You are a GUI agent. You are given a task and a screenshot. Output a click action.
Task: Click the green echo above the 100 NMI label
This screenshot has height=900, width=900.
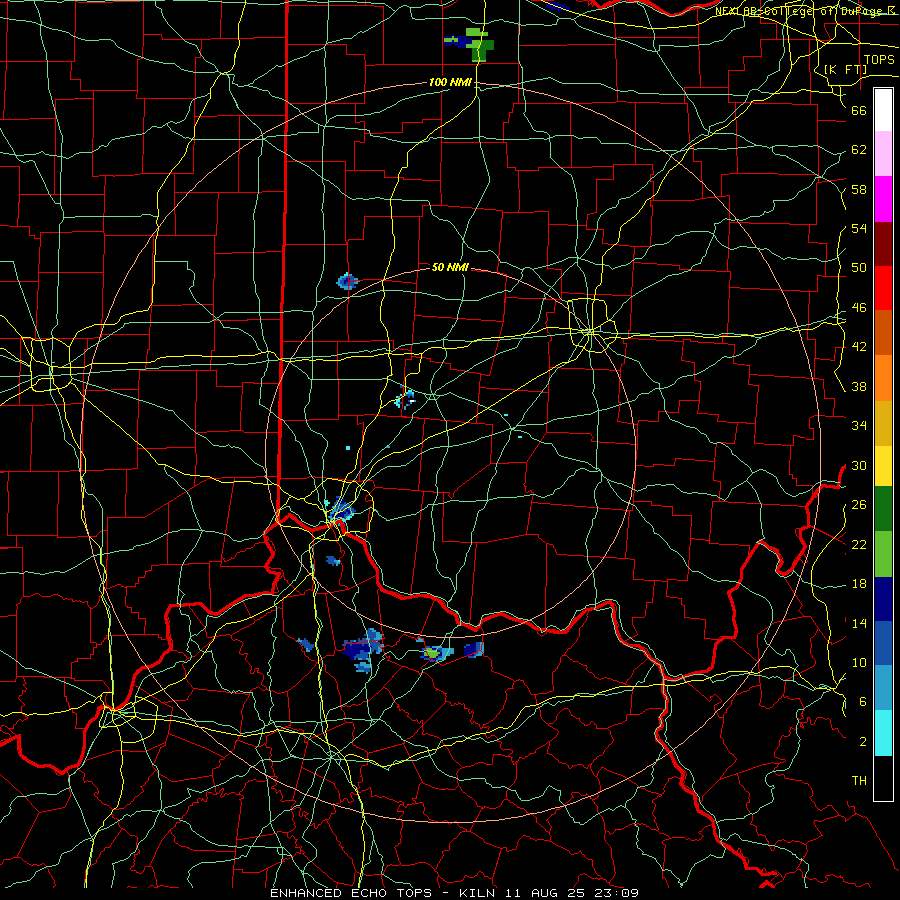click(479, 45)
